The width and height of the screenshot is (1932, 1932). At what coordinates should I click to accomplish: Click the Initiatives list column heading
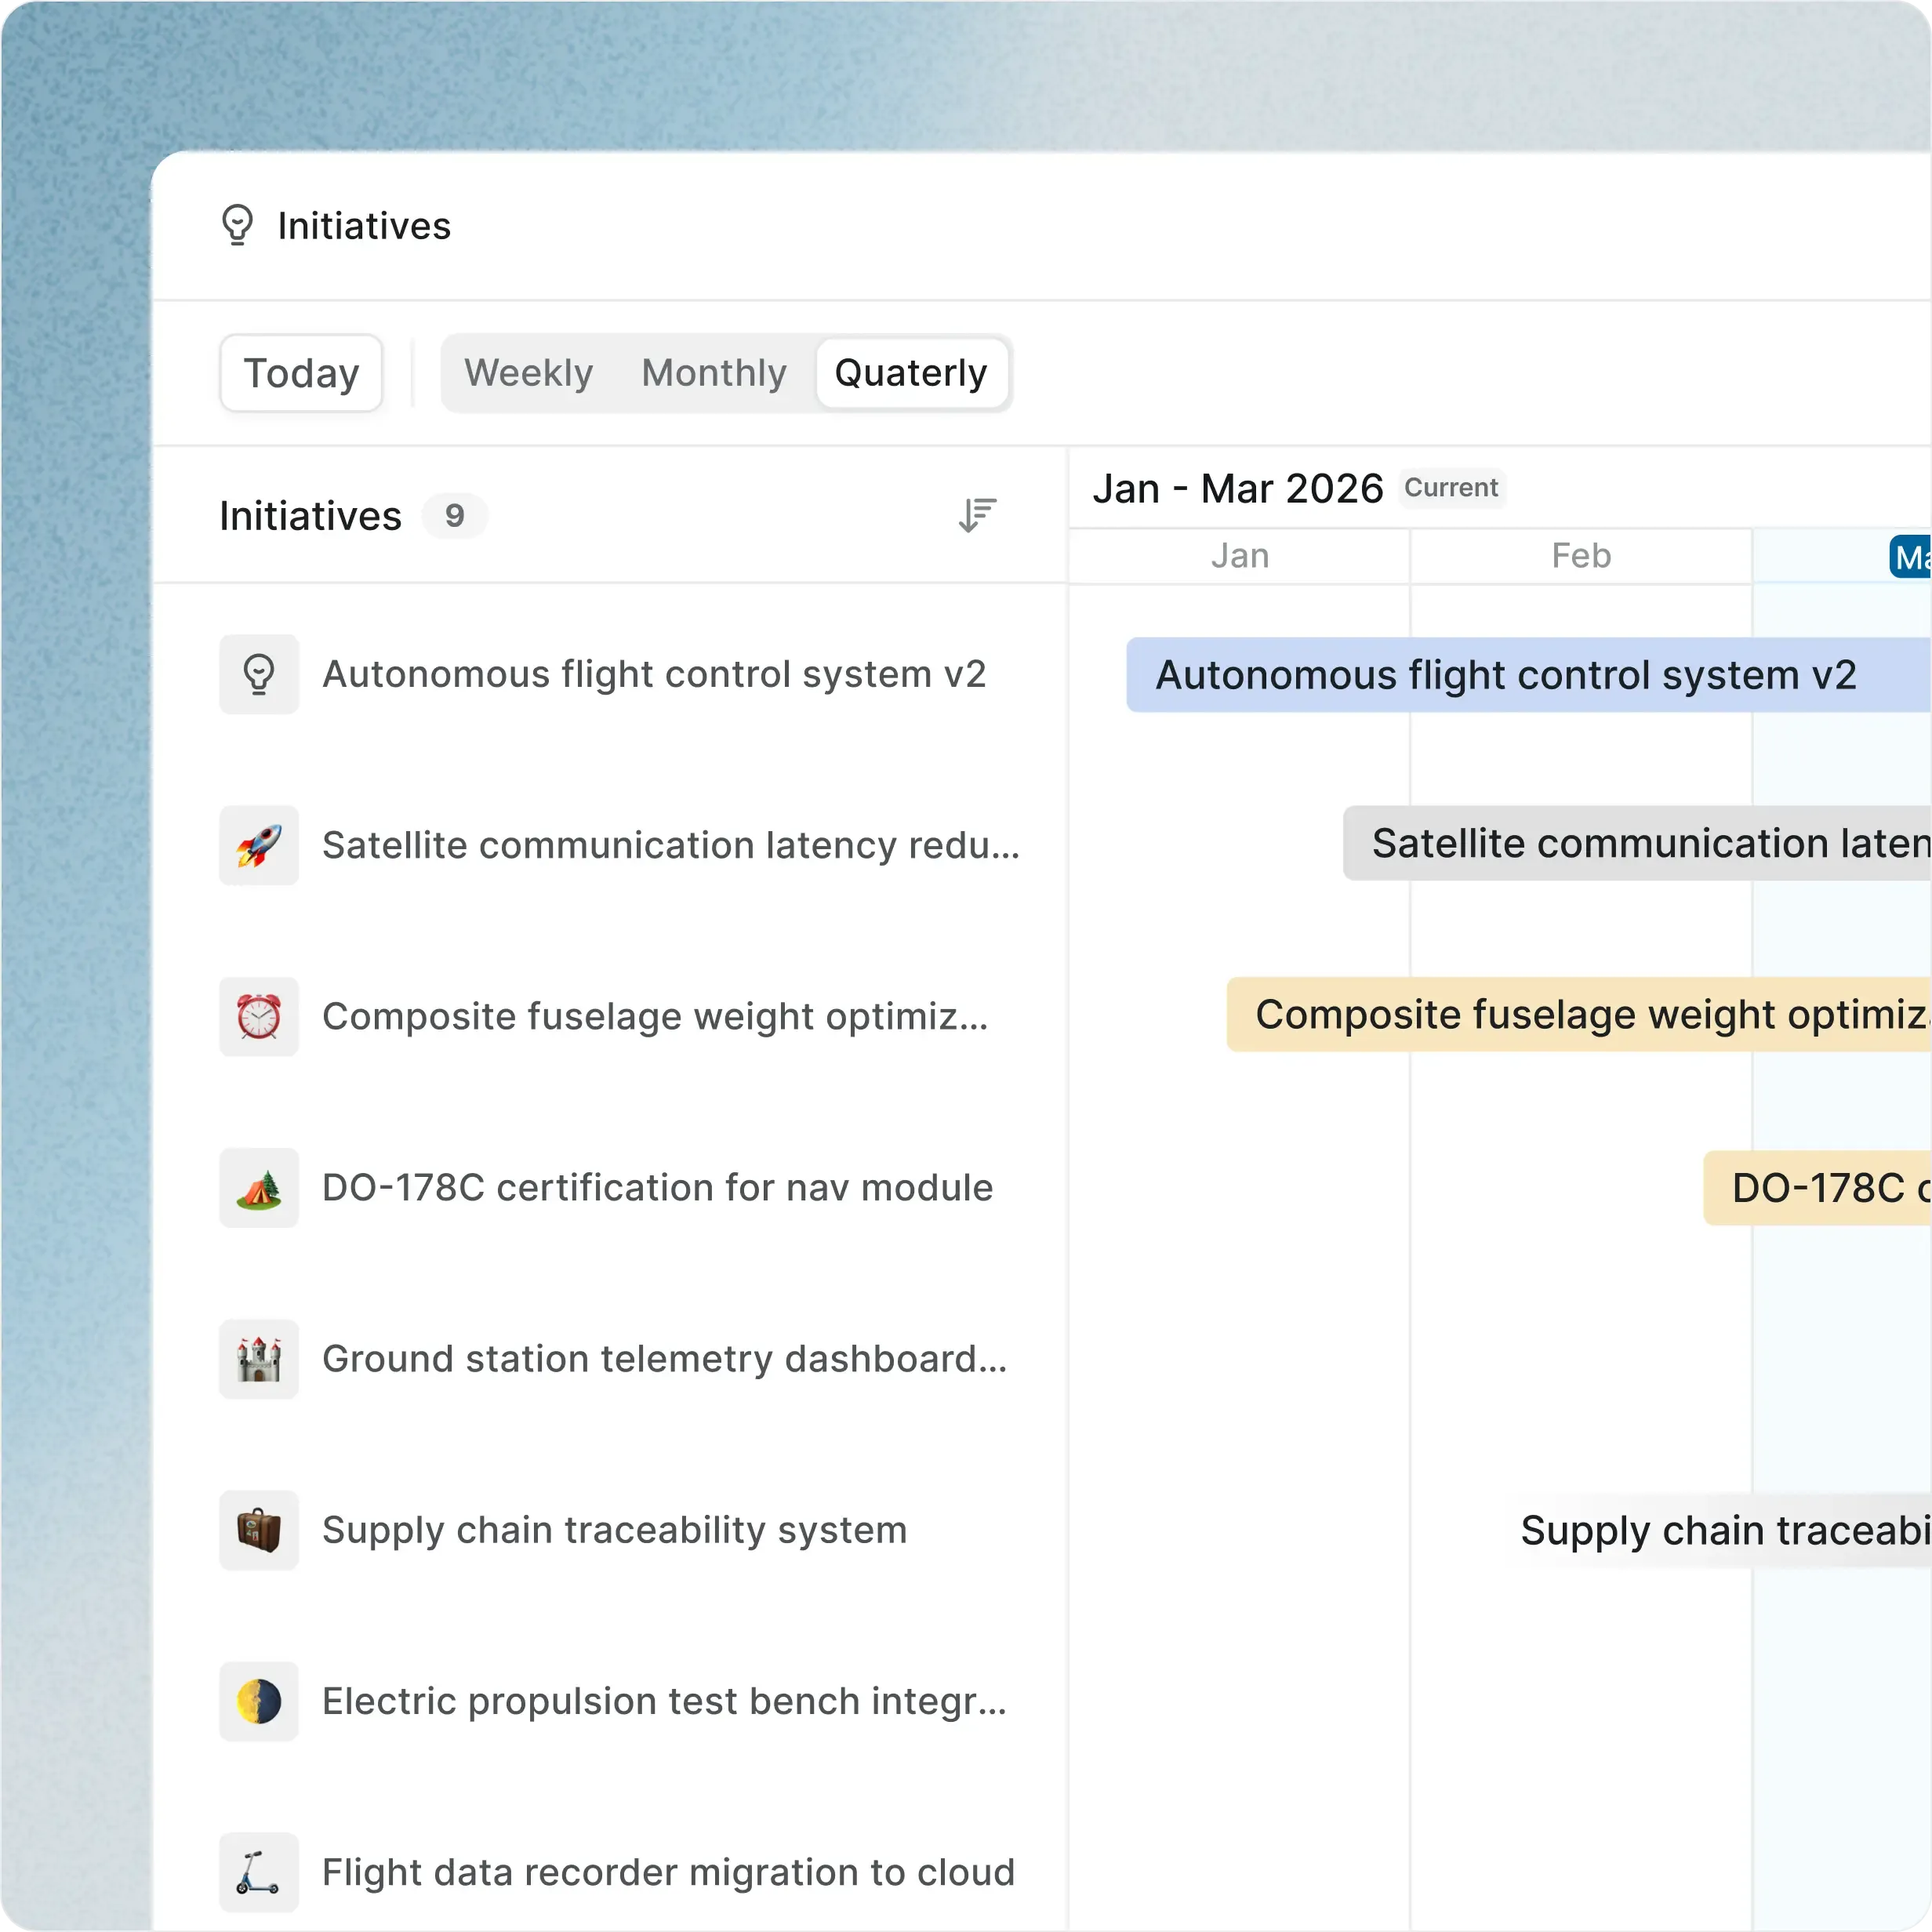coord(310,516)
